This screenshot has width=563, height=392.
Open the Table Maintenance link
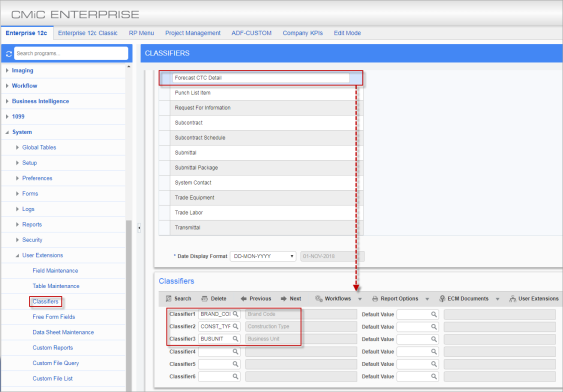pos(56,286)
